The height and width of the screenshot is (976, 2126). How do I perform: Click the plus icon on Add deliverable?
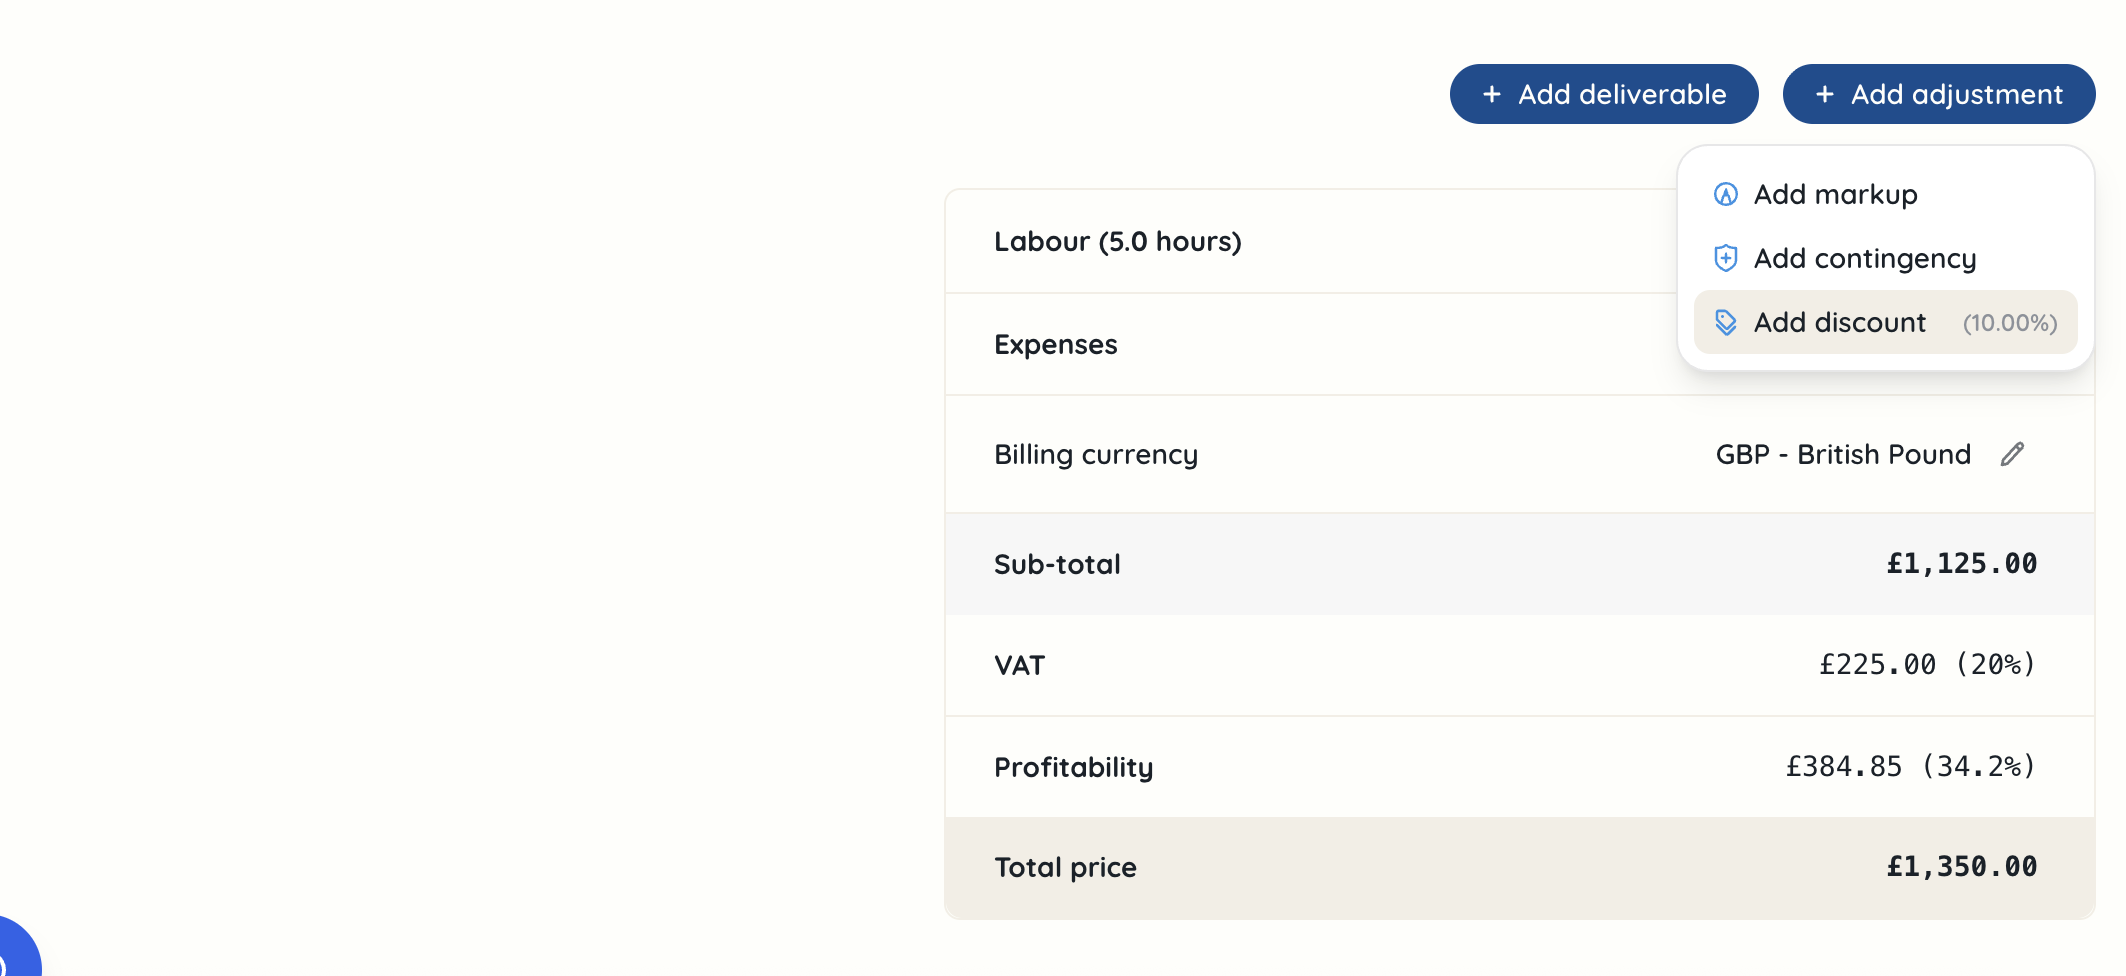point(1491,93)
